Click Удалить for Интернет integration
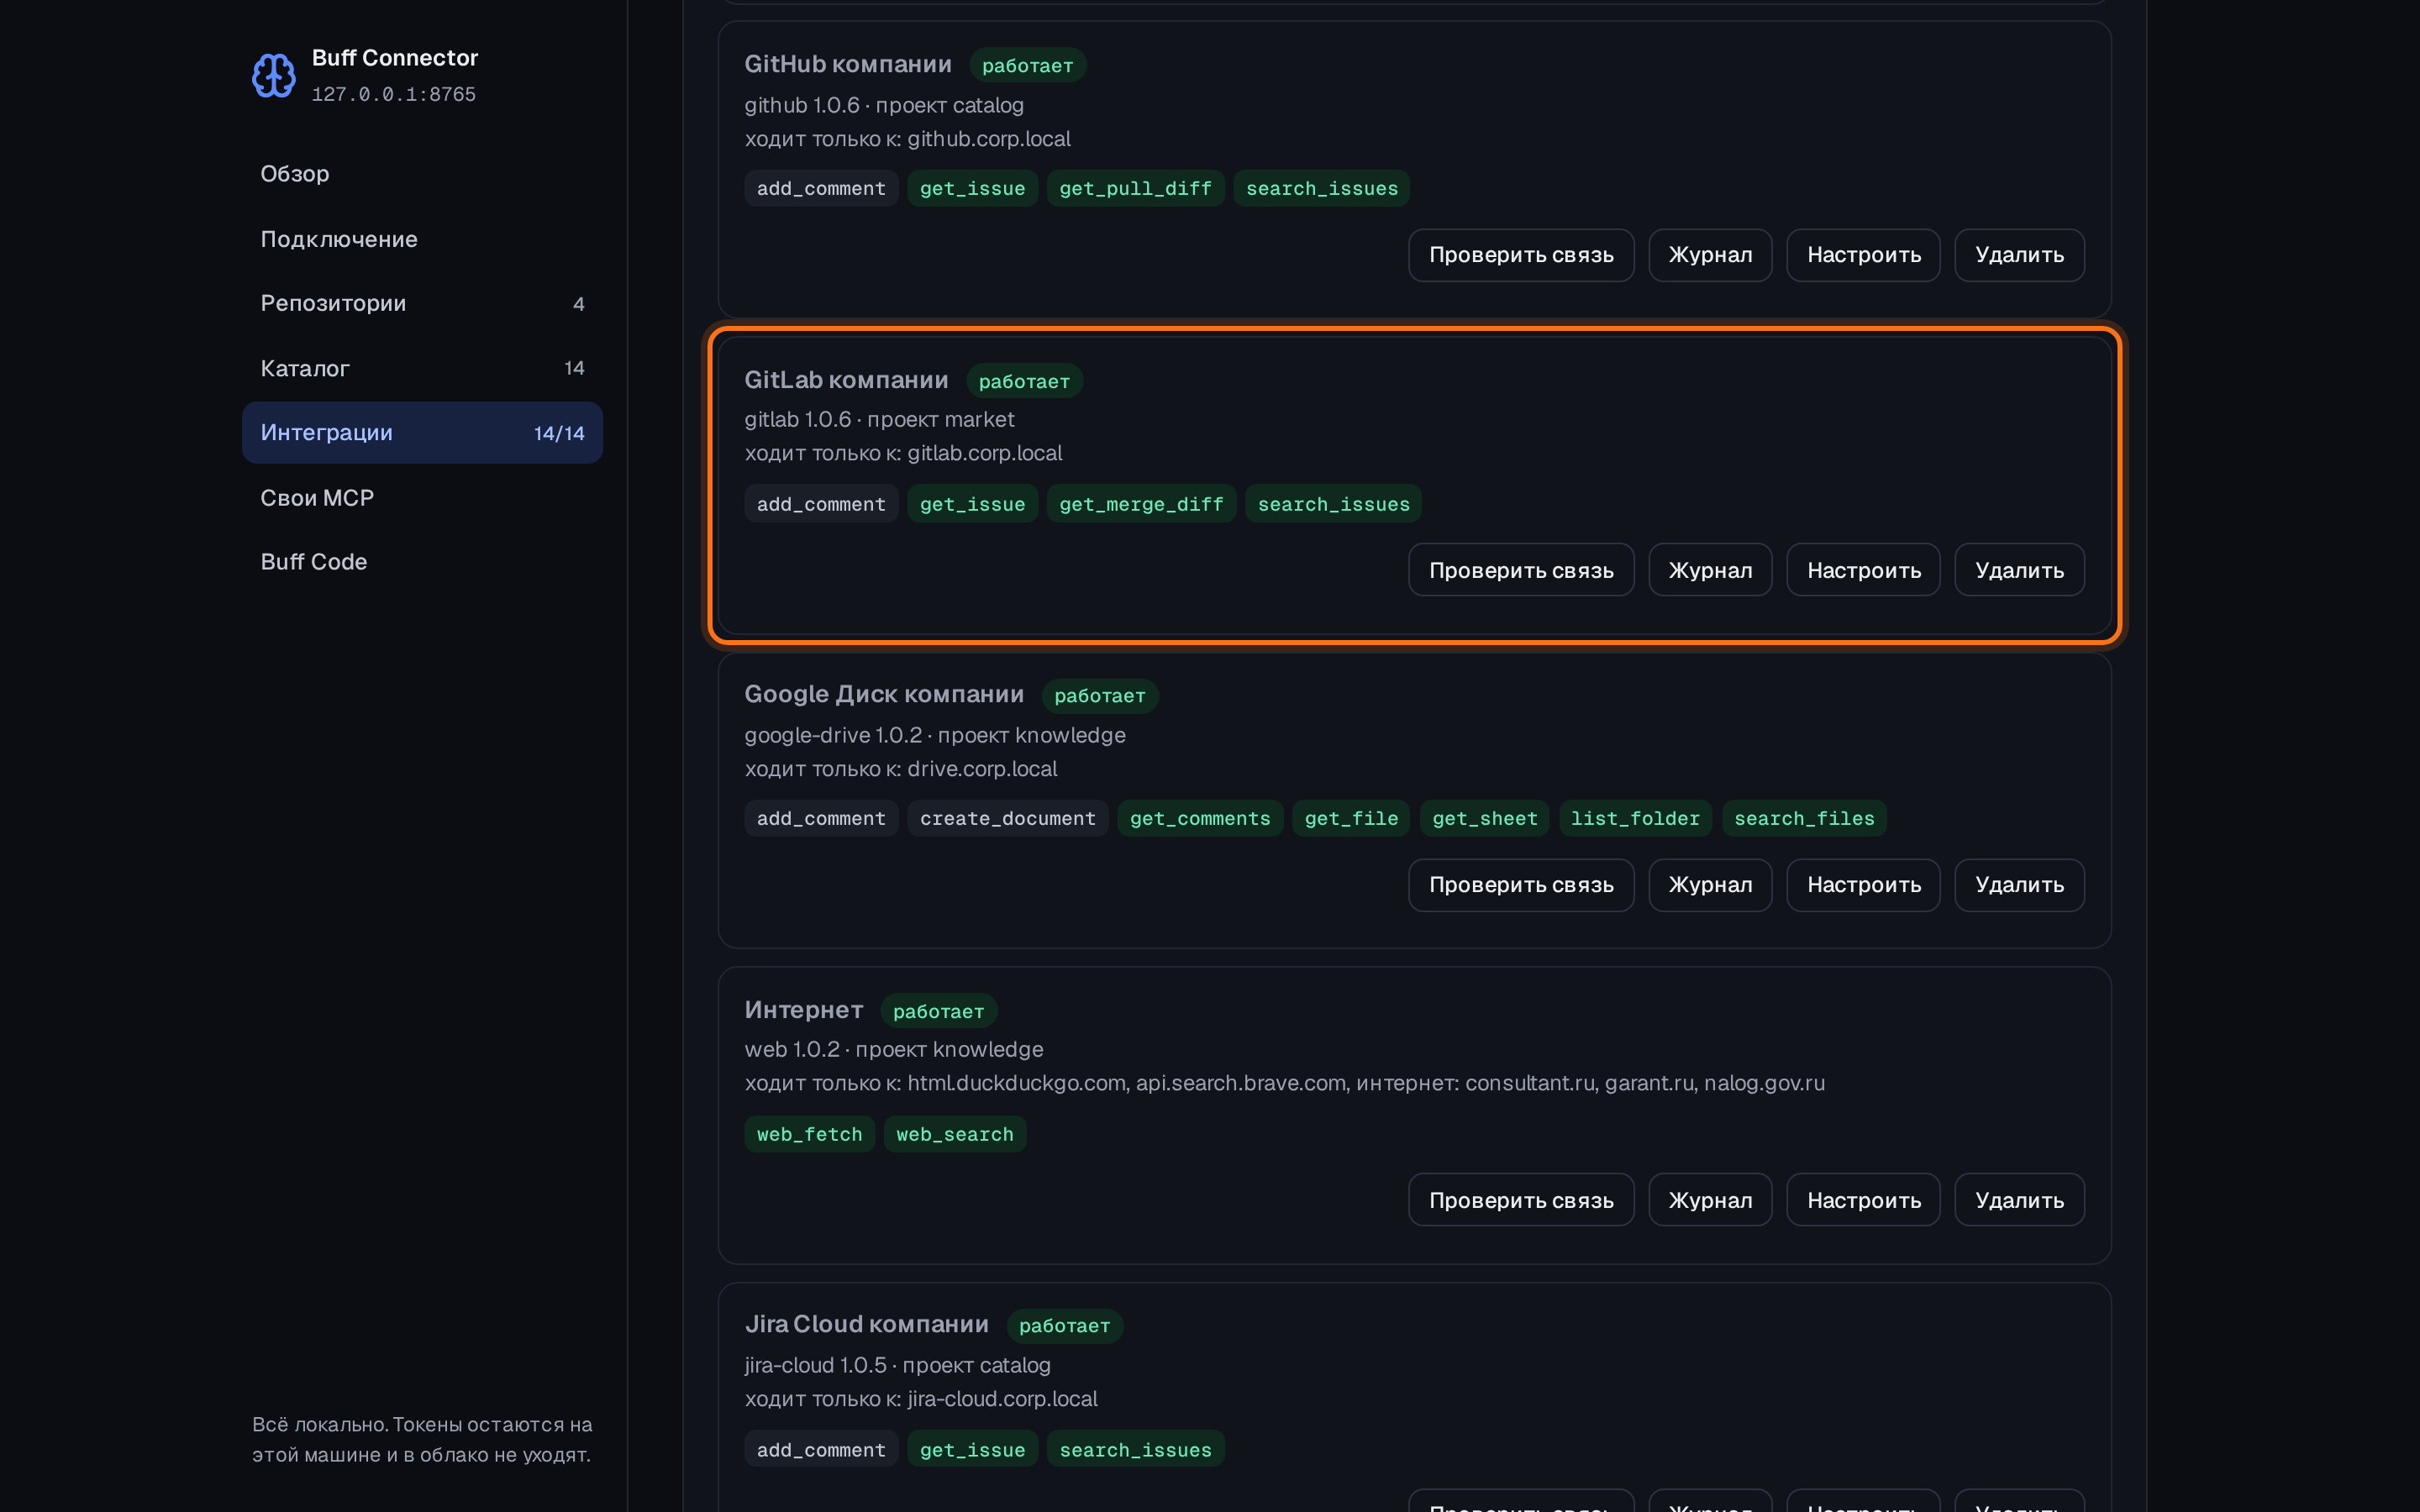 tap(2019, 1200)
